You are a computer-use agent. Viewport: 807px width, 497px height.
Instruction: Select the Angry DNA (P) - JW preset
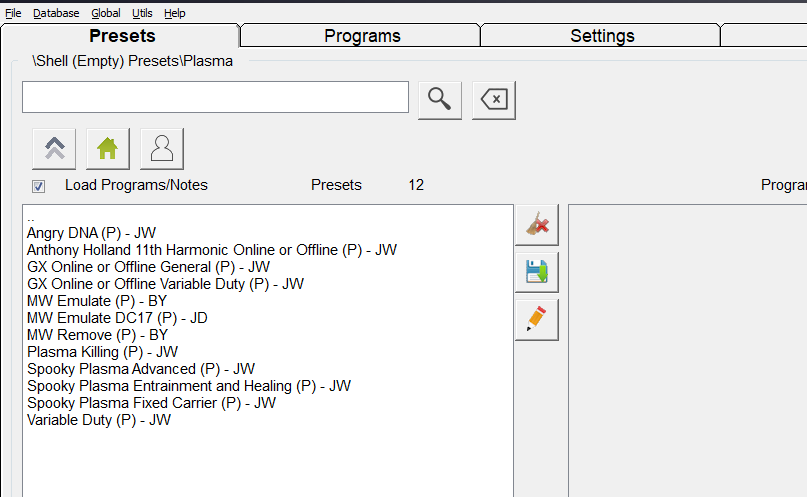point(92,233)
